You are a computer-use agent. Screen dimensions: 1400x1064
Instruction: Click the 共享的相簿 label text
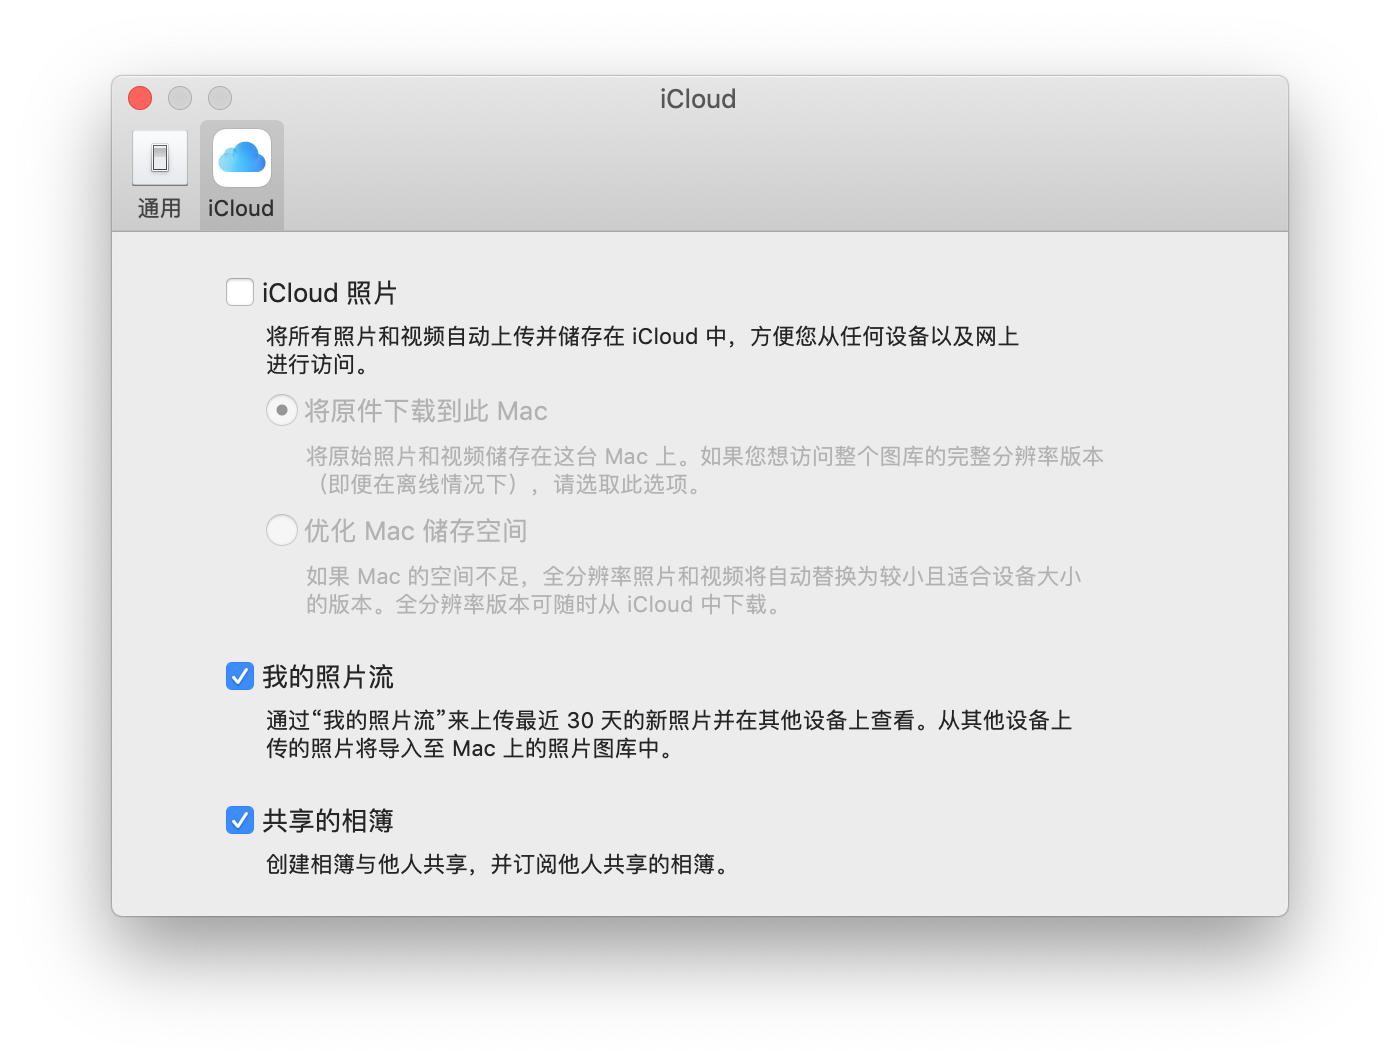[x=328, y=821]
